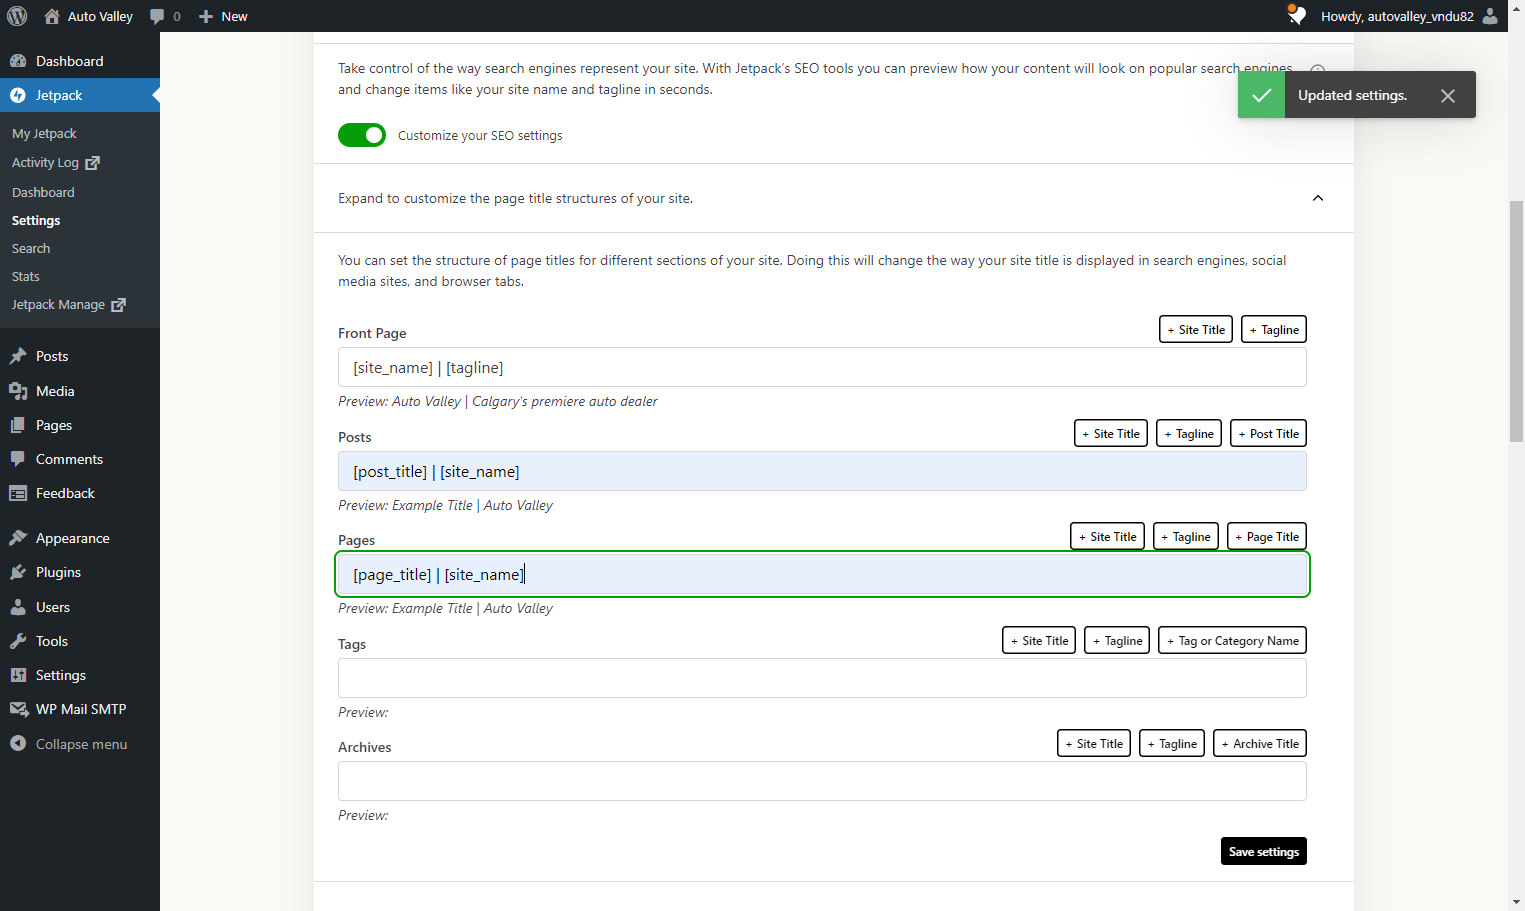Screen dimensions: 1525x911
Task: Go to Jetpack Stats submenu item
Action: [26, 276]
